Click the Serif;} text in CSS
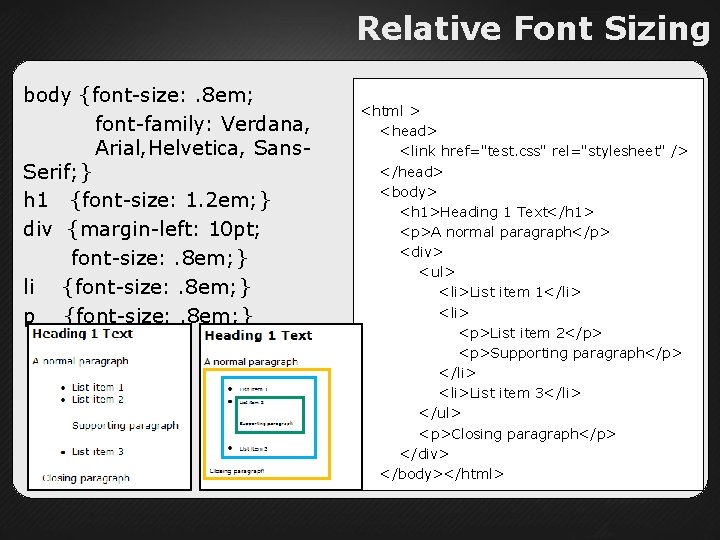Viewport: 720px width, 540px height. [57, 172]
